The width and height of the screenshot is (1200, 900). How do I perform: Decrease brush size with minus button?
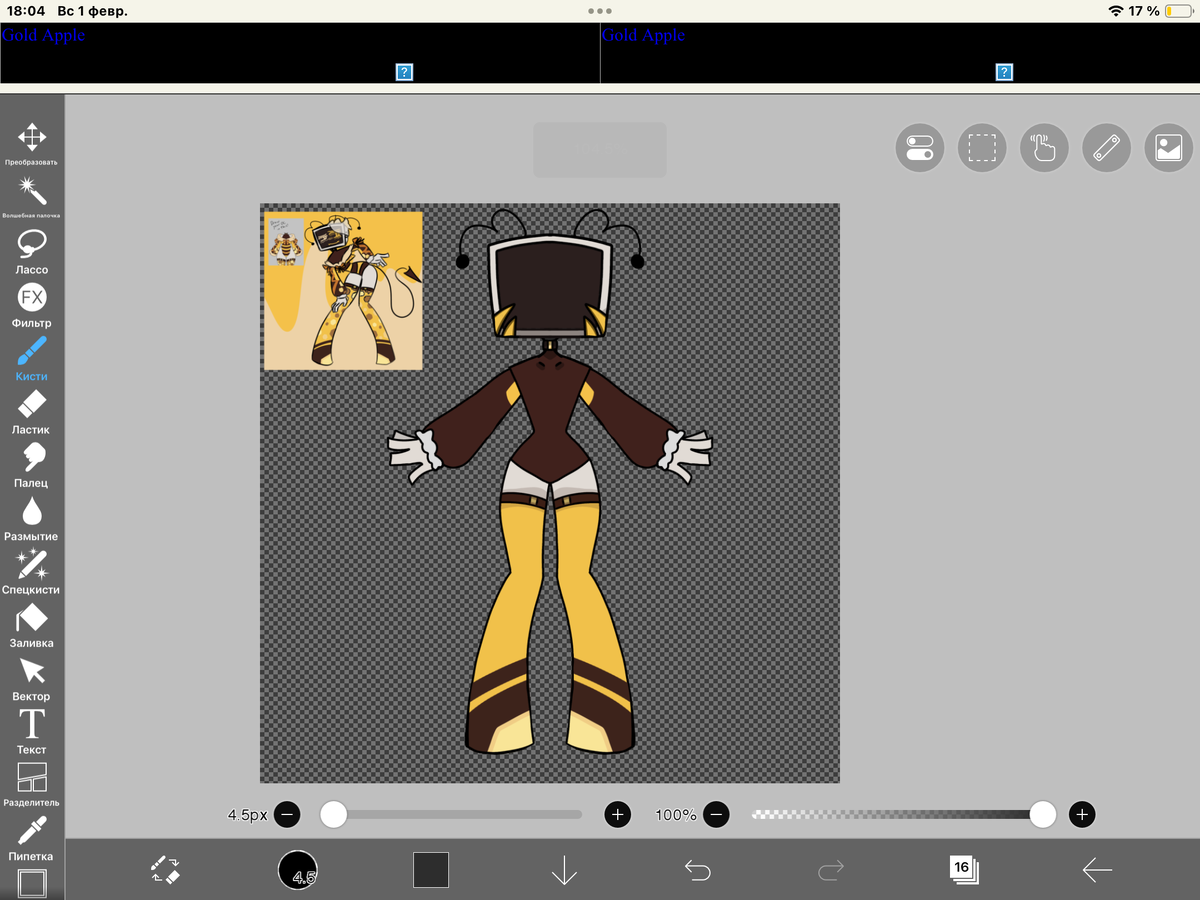(x=286, y=815)
